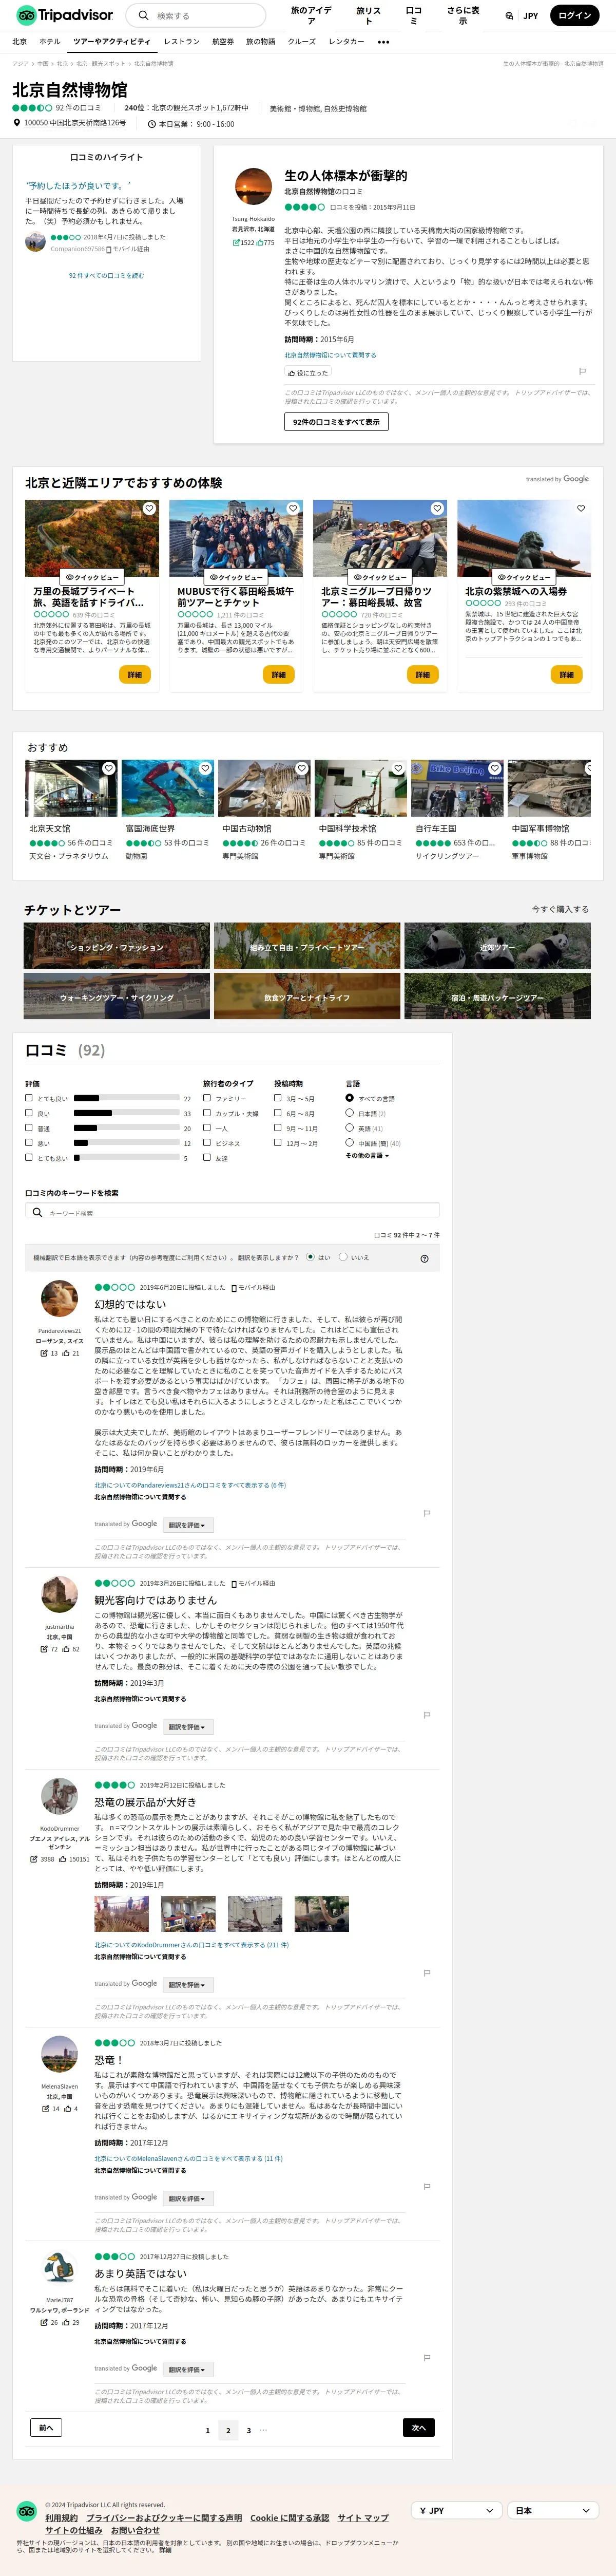The image size is (616, 2576).
Task: Report the 恐竜の展示品が大好き review with flag
Action: tap(427, 1973)
